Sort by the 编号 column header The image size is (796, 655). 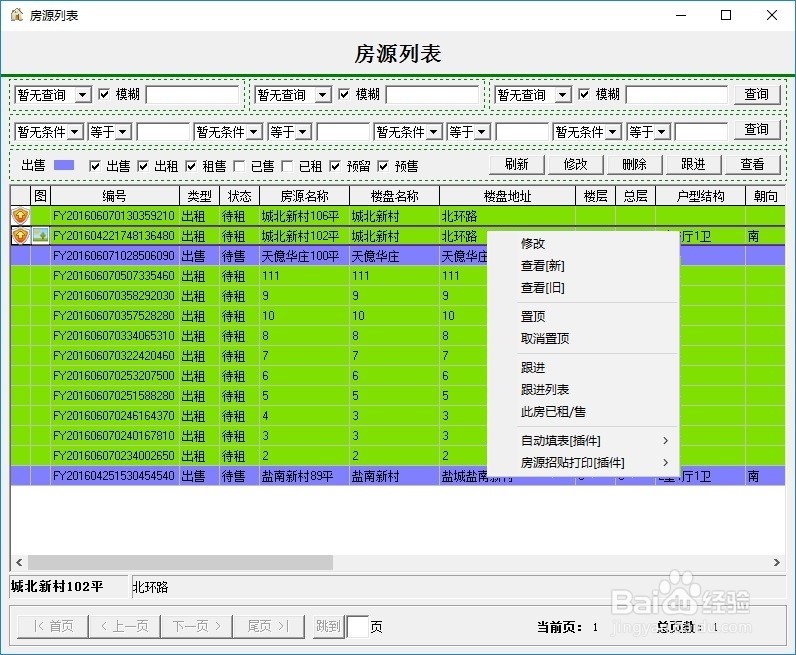[x=115, y=196]
